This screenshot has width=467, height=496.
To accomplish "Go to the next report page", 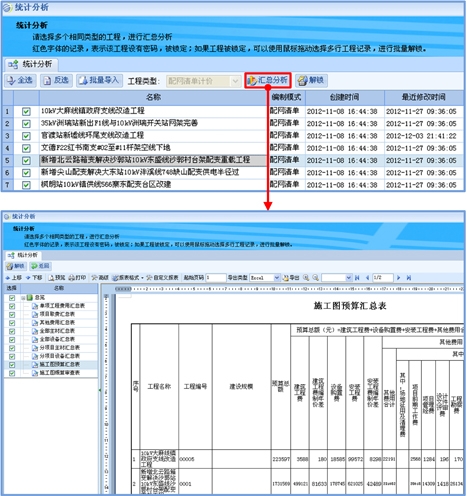I will pyautogui.click(x=399, y=278).
